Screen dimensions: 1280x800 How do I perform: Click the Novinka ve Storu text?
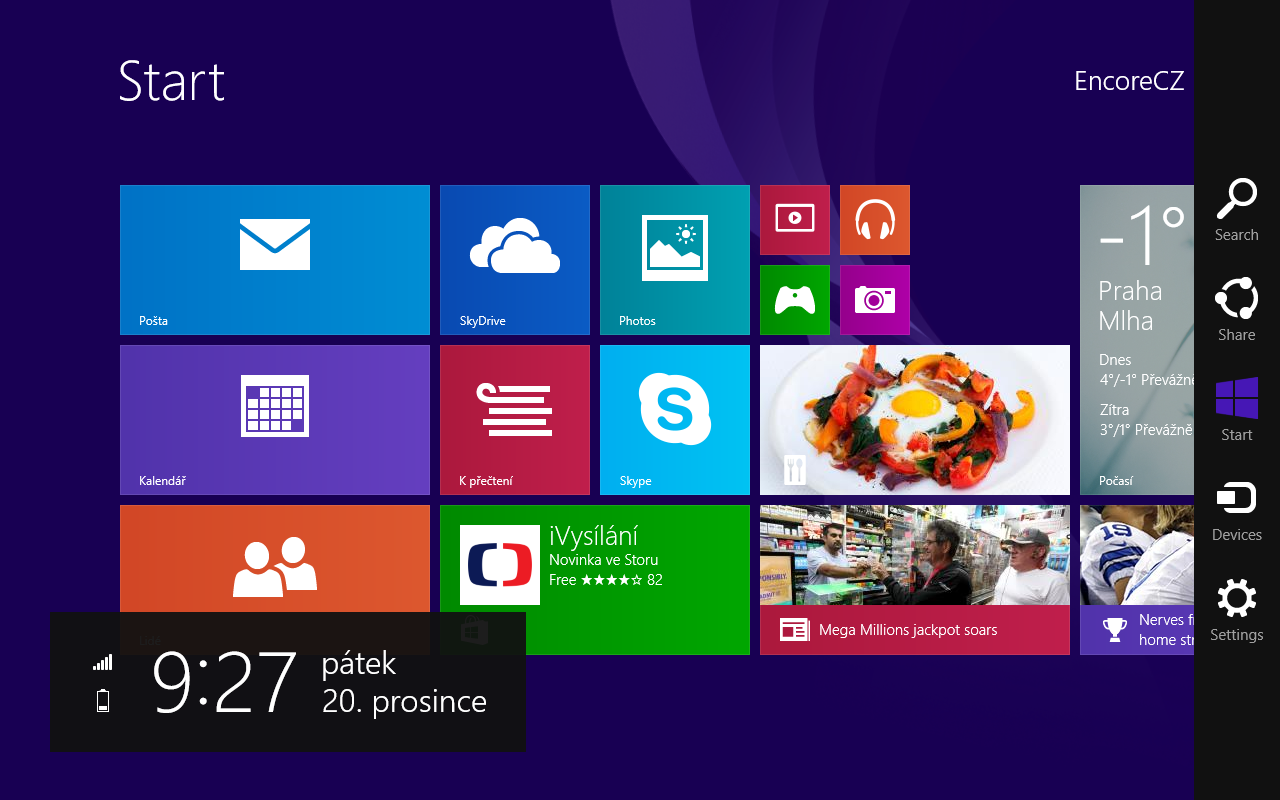(x=604, y=560)
